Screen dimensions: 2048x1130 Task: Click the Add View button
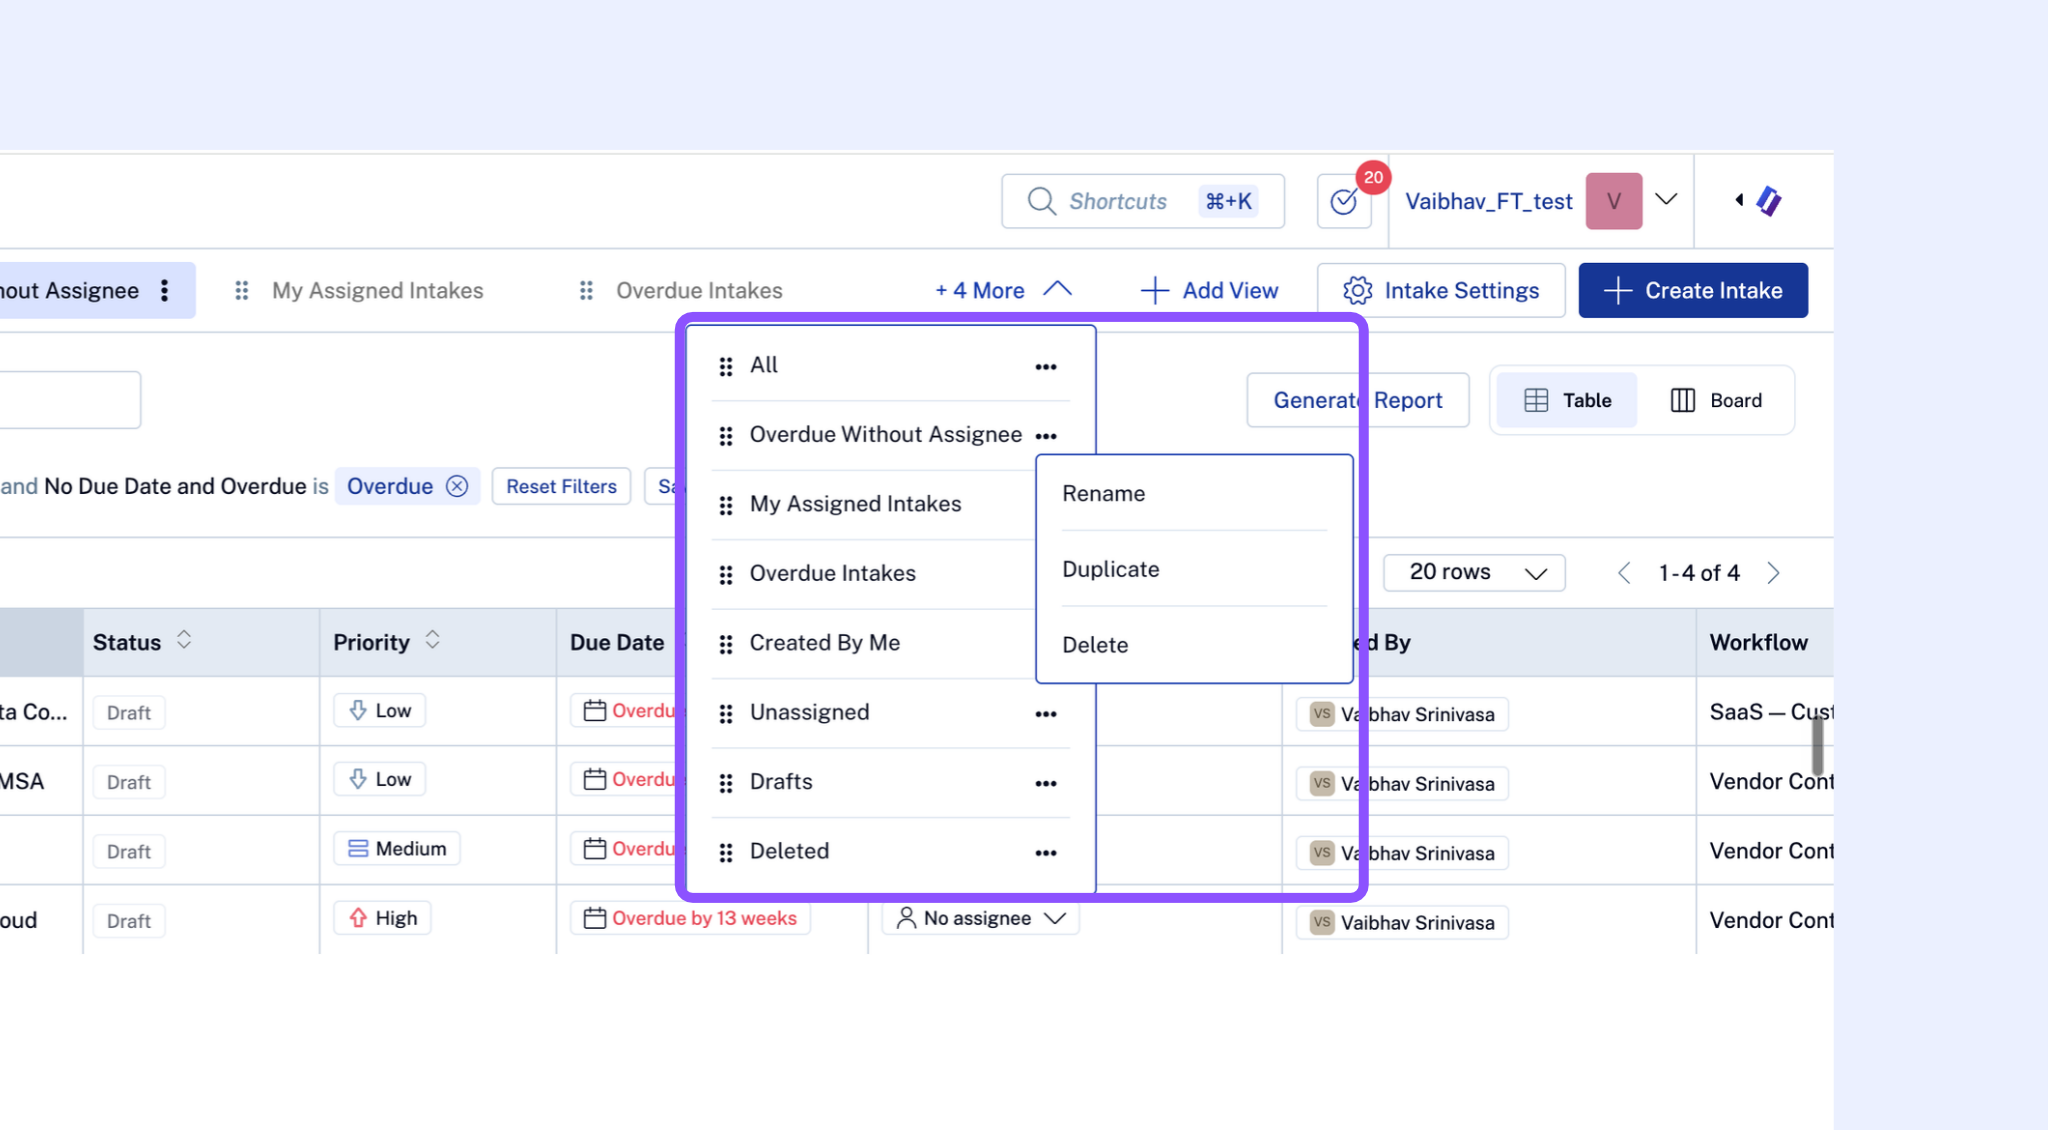pyautogui.click(x=1209, y=290)
